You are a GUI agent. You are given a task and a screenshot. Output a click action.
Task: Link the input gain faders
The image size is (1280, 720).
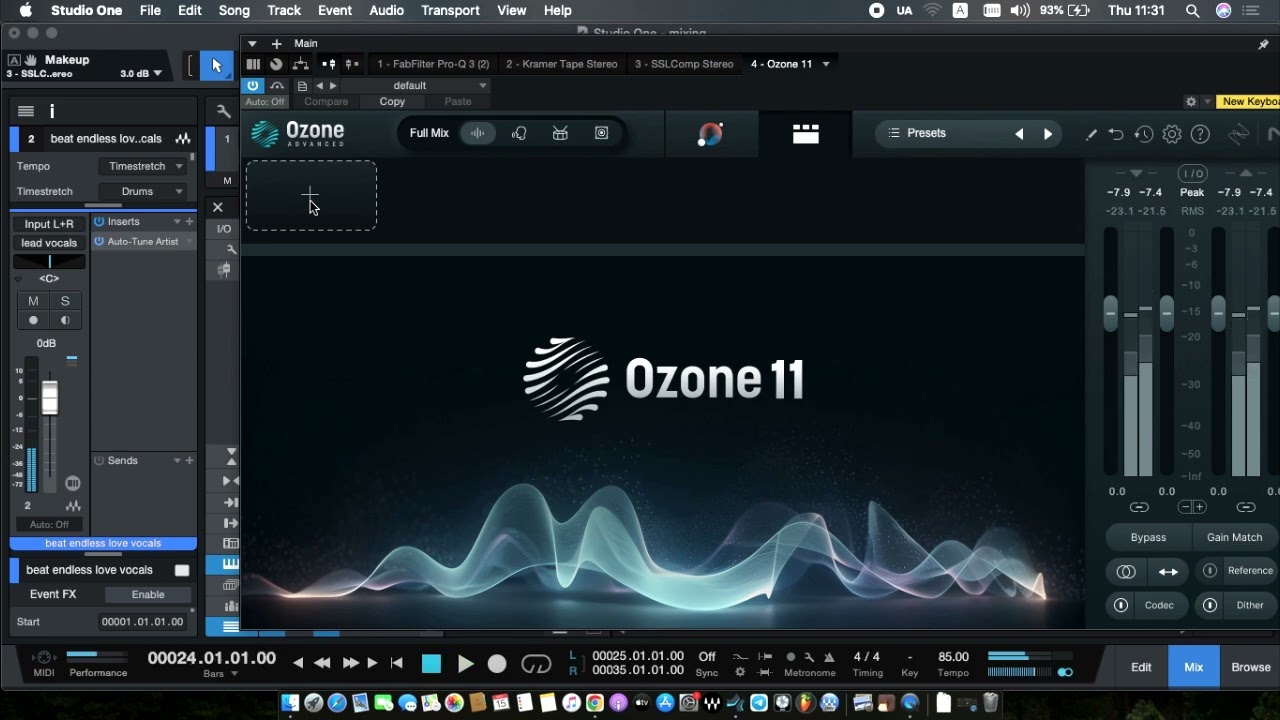1139,507
